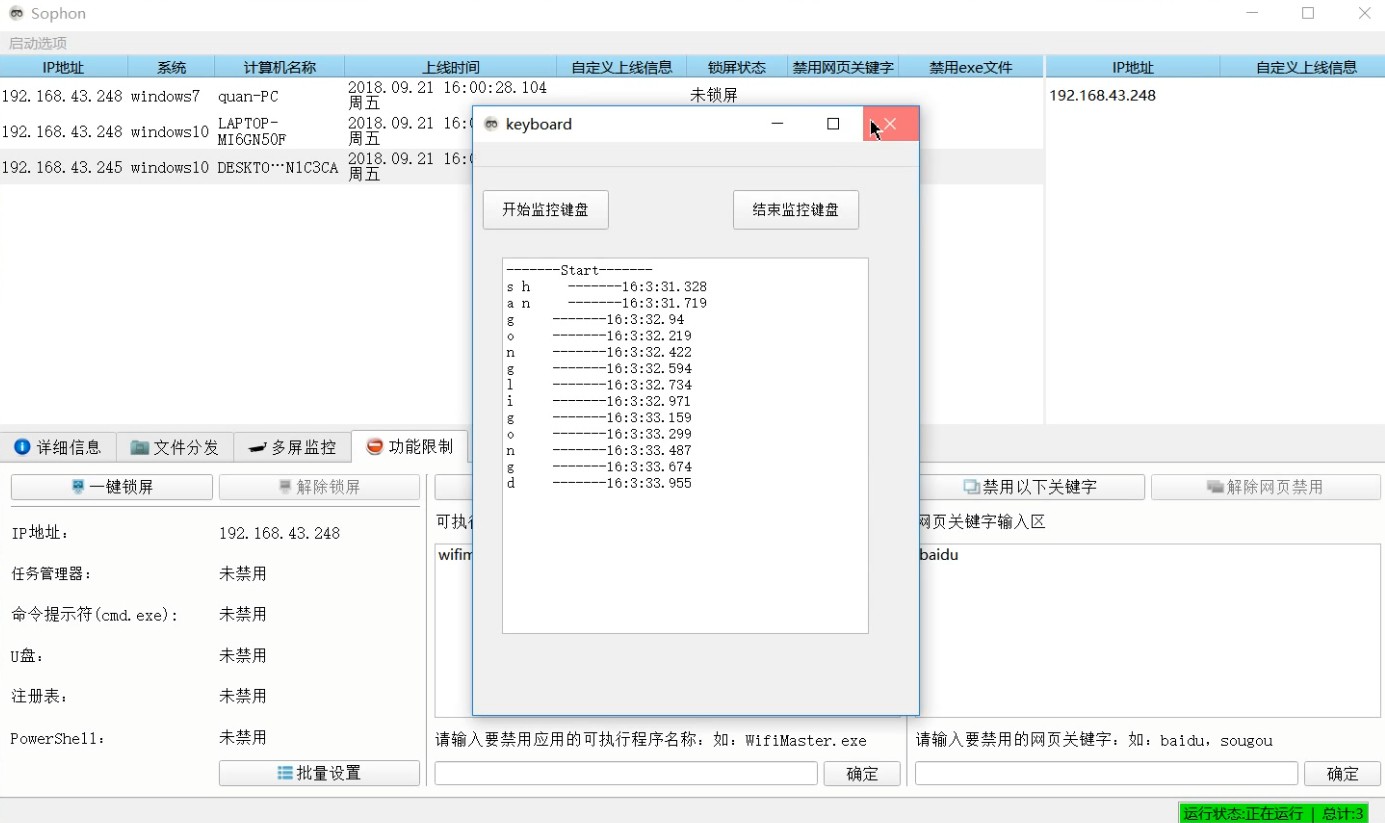Click the log line 16:3:31.328

[x=606, y=287]
